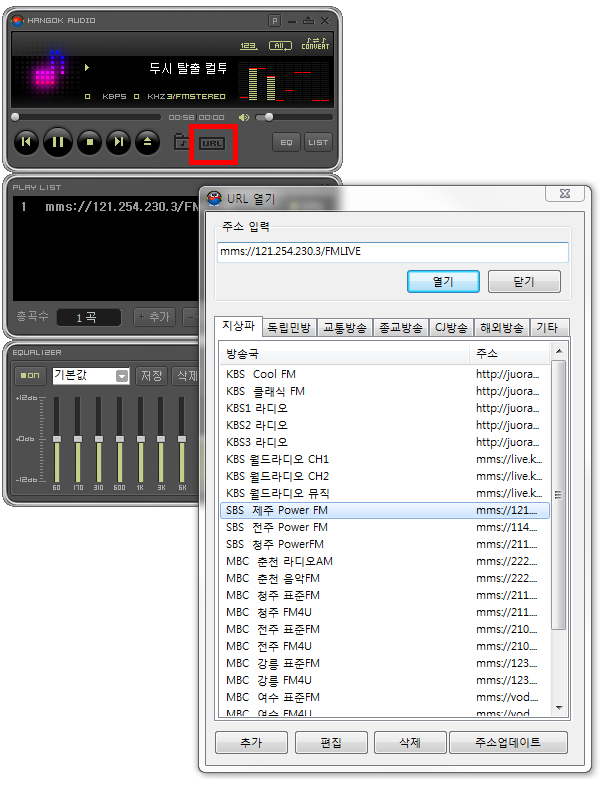608x785 pixels.
Task: Sort by the 주소 column header
Action: click(509, 354)
